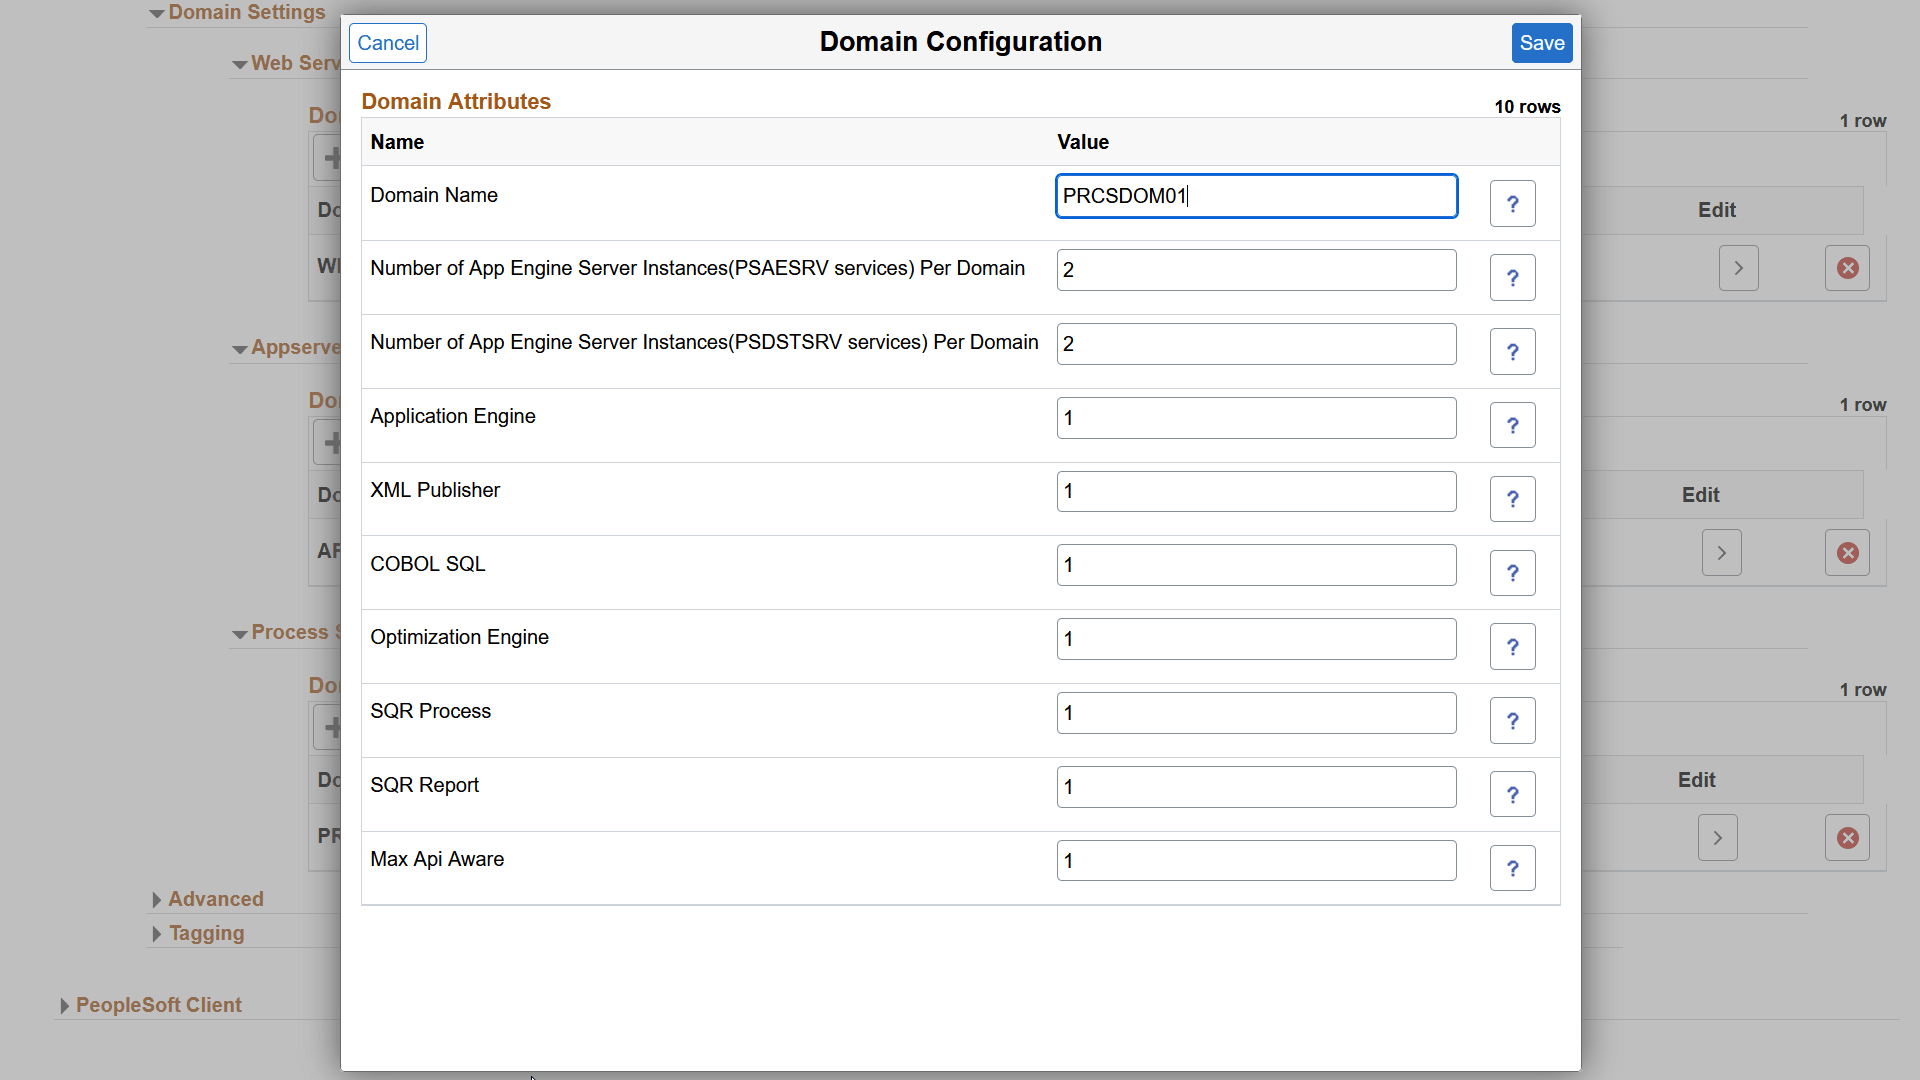Show help for Optimization Engine row
This screenshot has width=1920, height=1080.
pyautogui.click(x=1512, y=647)
